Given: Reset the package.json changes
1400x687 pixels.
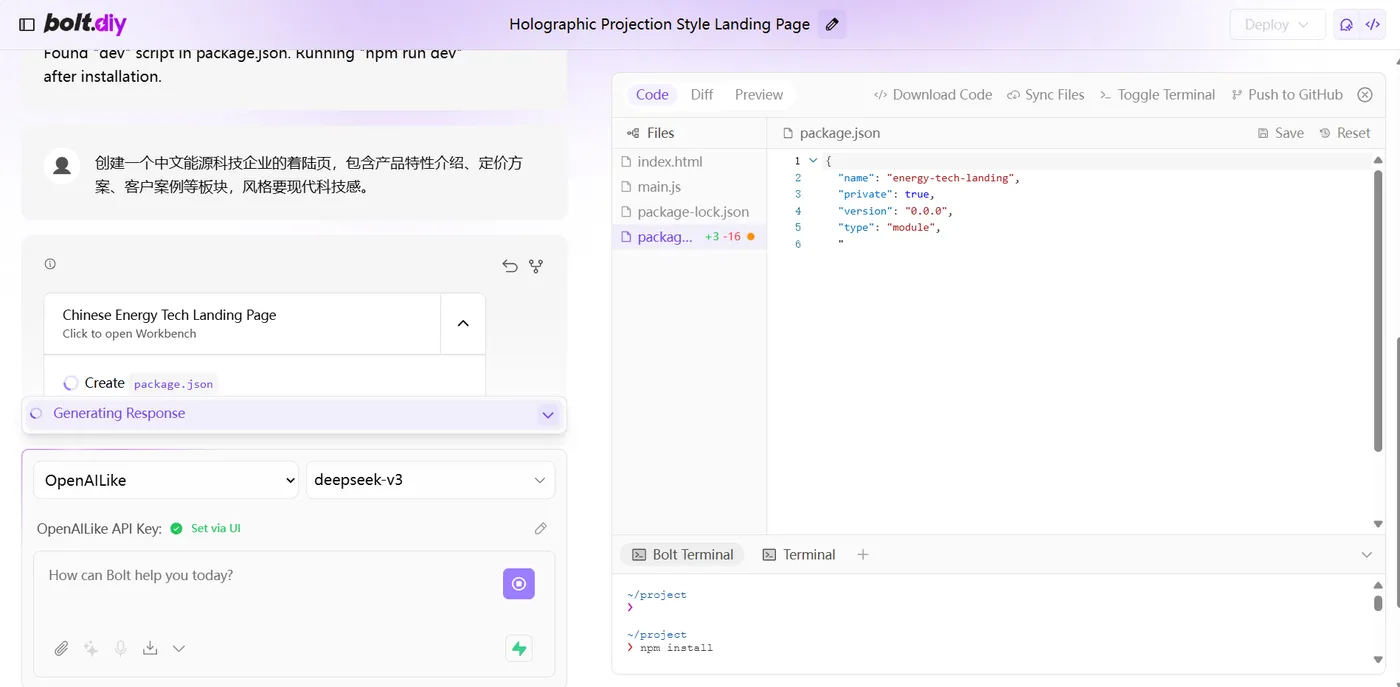Looking at the screenshot, I should (x=1345, y=133).
